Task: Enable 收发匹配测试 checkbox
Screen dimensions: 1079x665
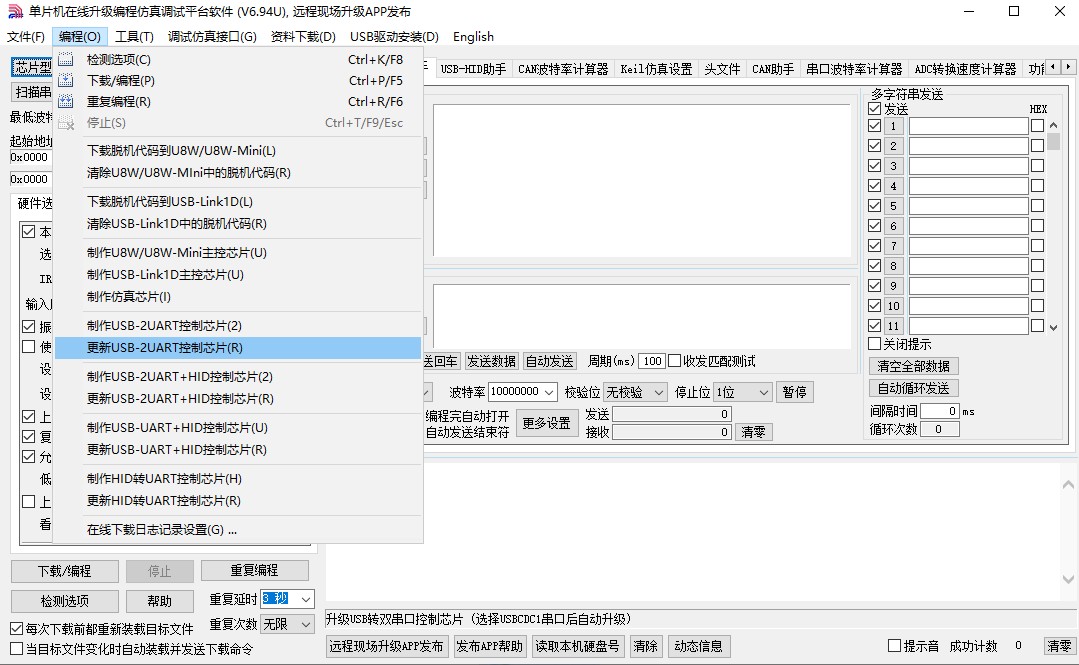Action: 674,361
